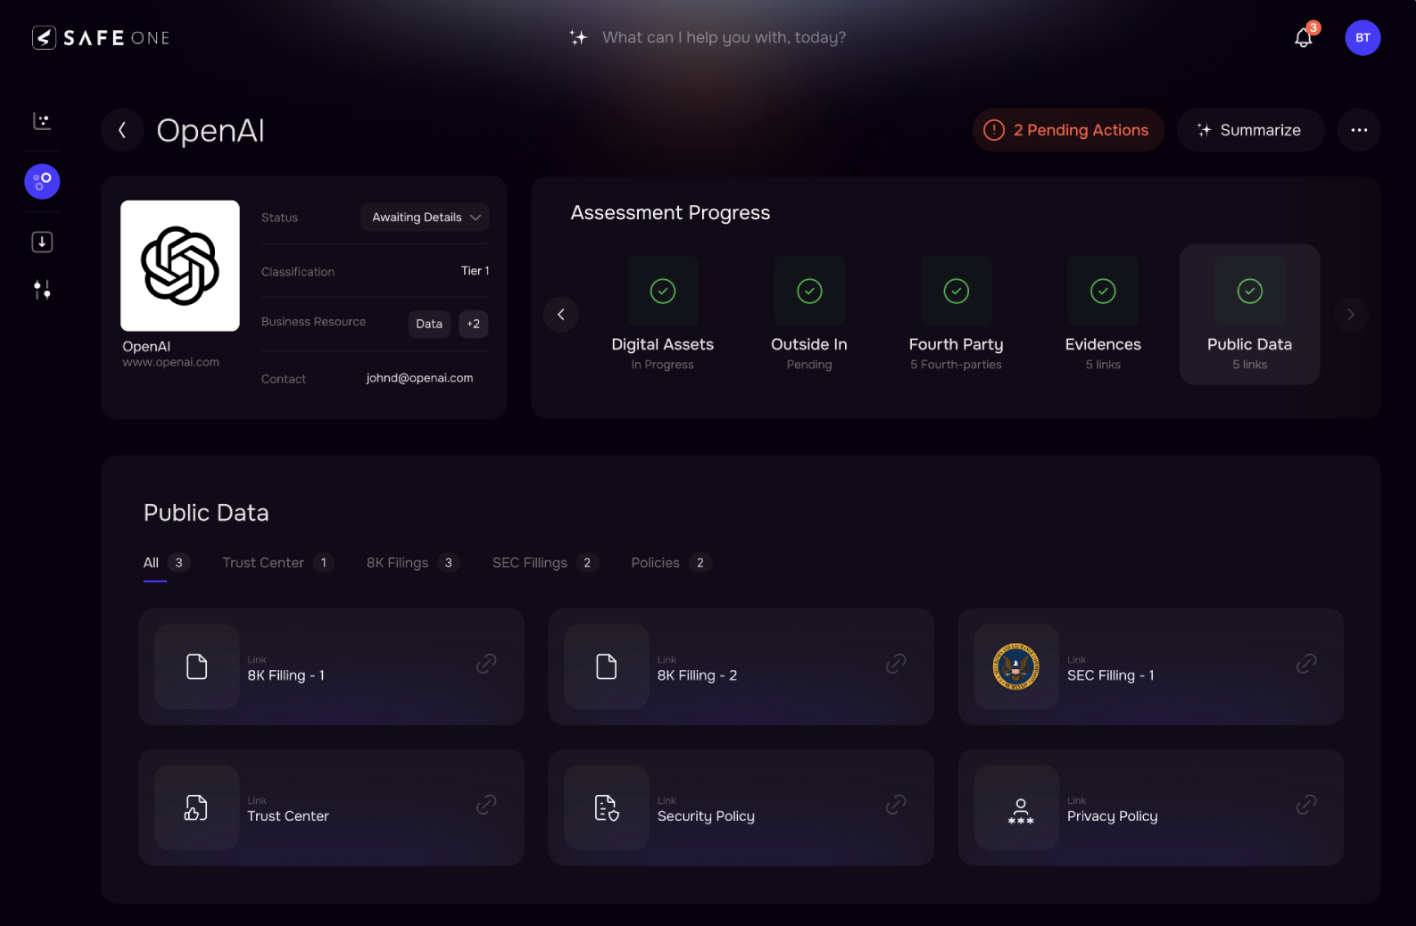Click the back arrow beside OpenAI
1416x926 pixels.
122,130
